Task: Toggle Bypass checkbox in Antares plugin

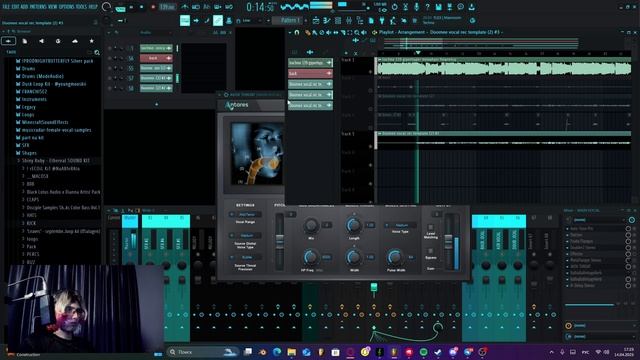Action: click(431, 251)
